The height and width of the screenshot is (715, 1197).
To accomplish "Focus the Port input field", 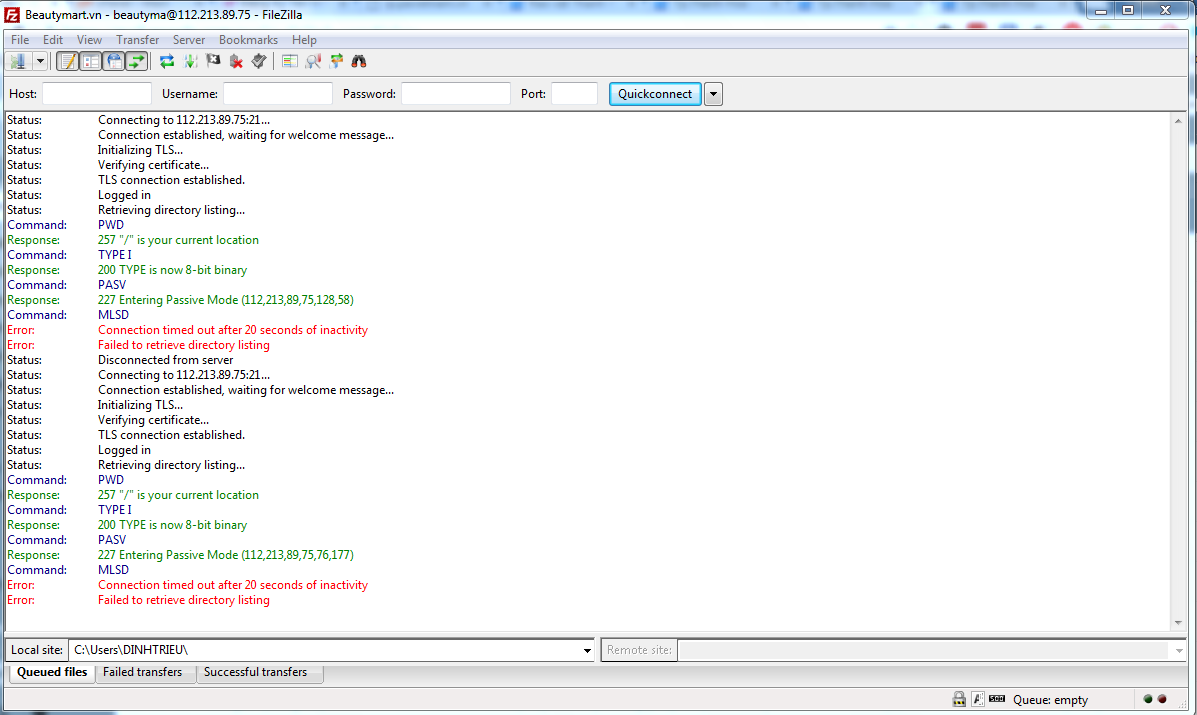I will (x=574, y=94).
